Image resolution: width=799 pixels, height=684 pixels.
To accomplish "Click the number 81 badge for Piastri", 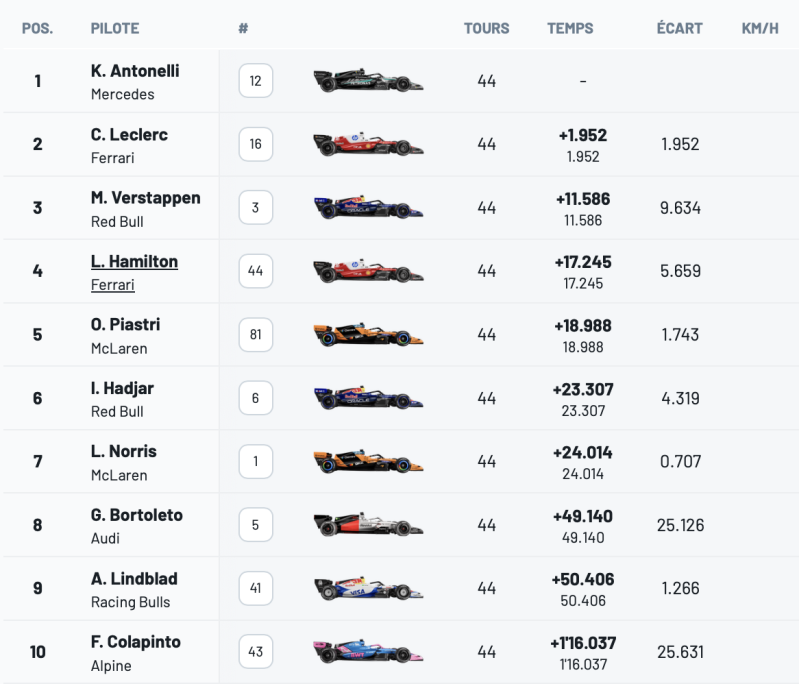I will (255, 334).
